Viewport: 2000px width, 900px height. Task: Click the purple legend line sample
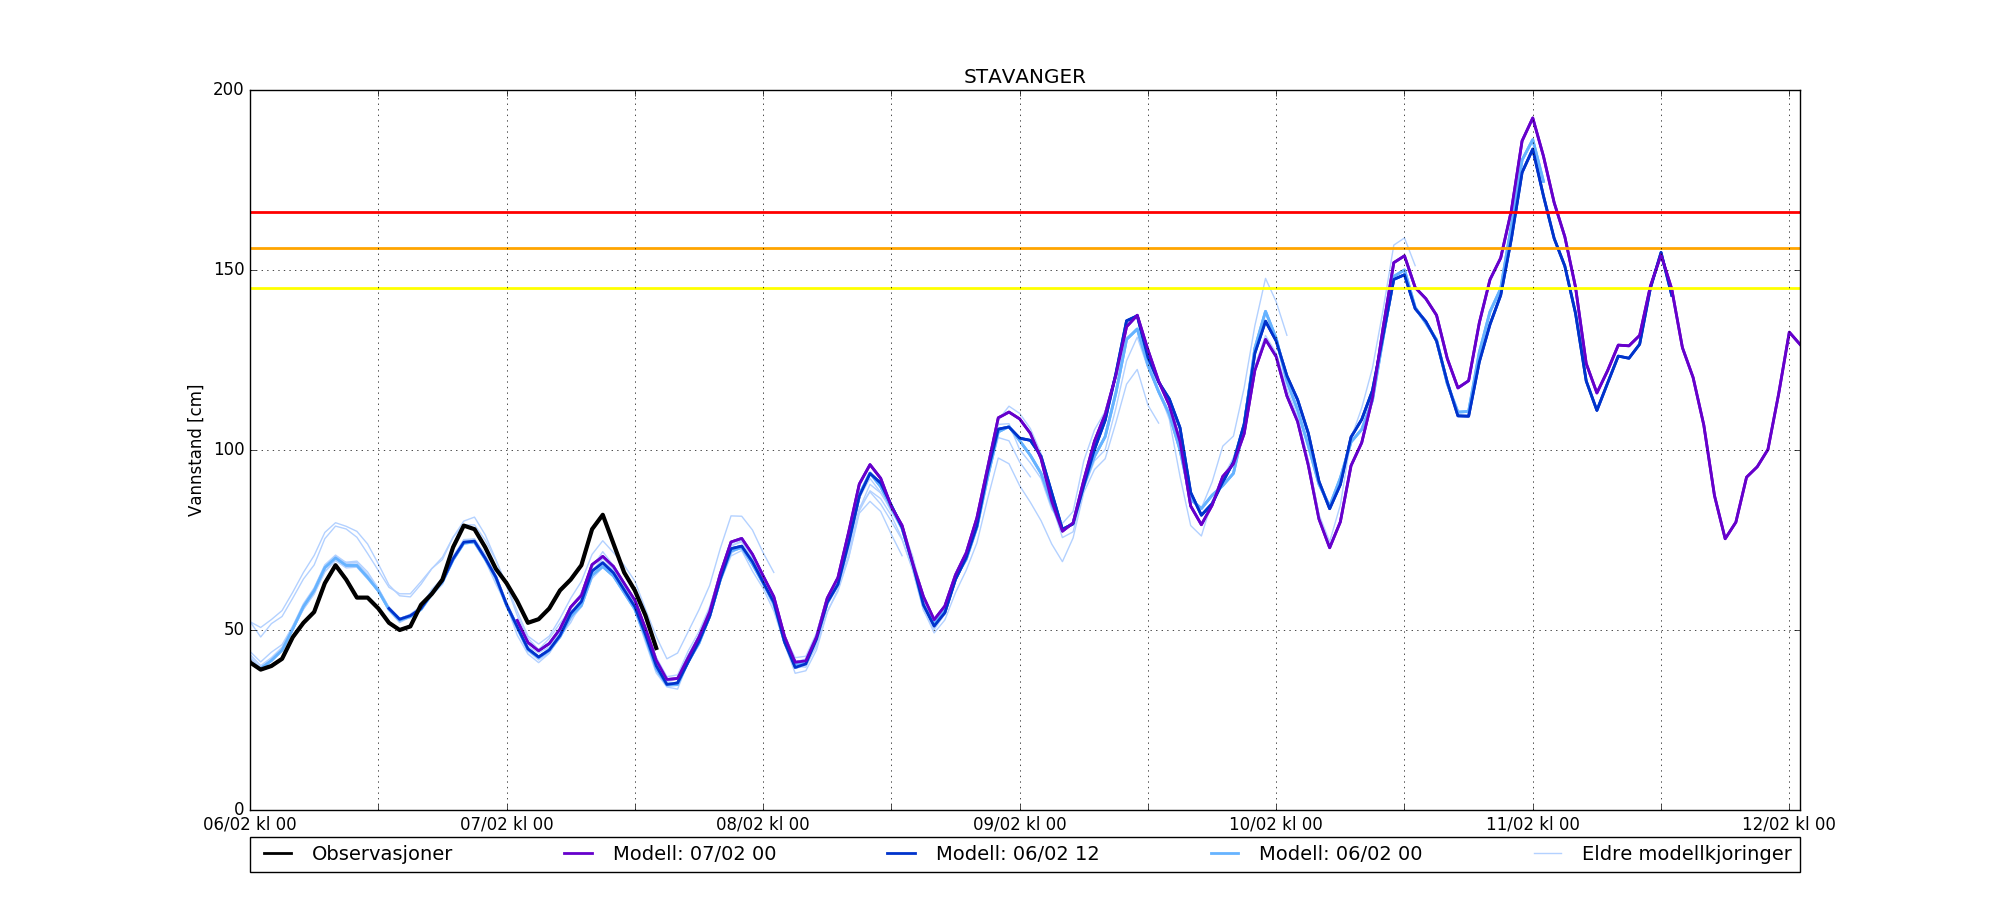579,854
